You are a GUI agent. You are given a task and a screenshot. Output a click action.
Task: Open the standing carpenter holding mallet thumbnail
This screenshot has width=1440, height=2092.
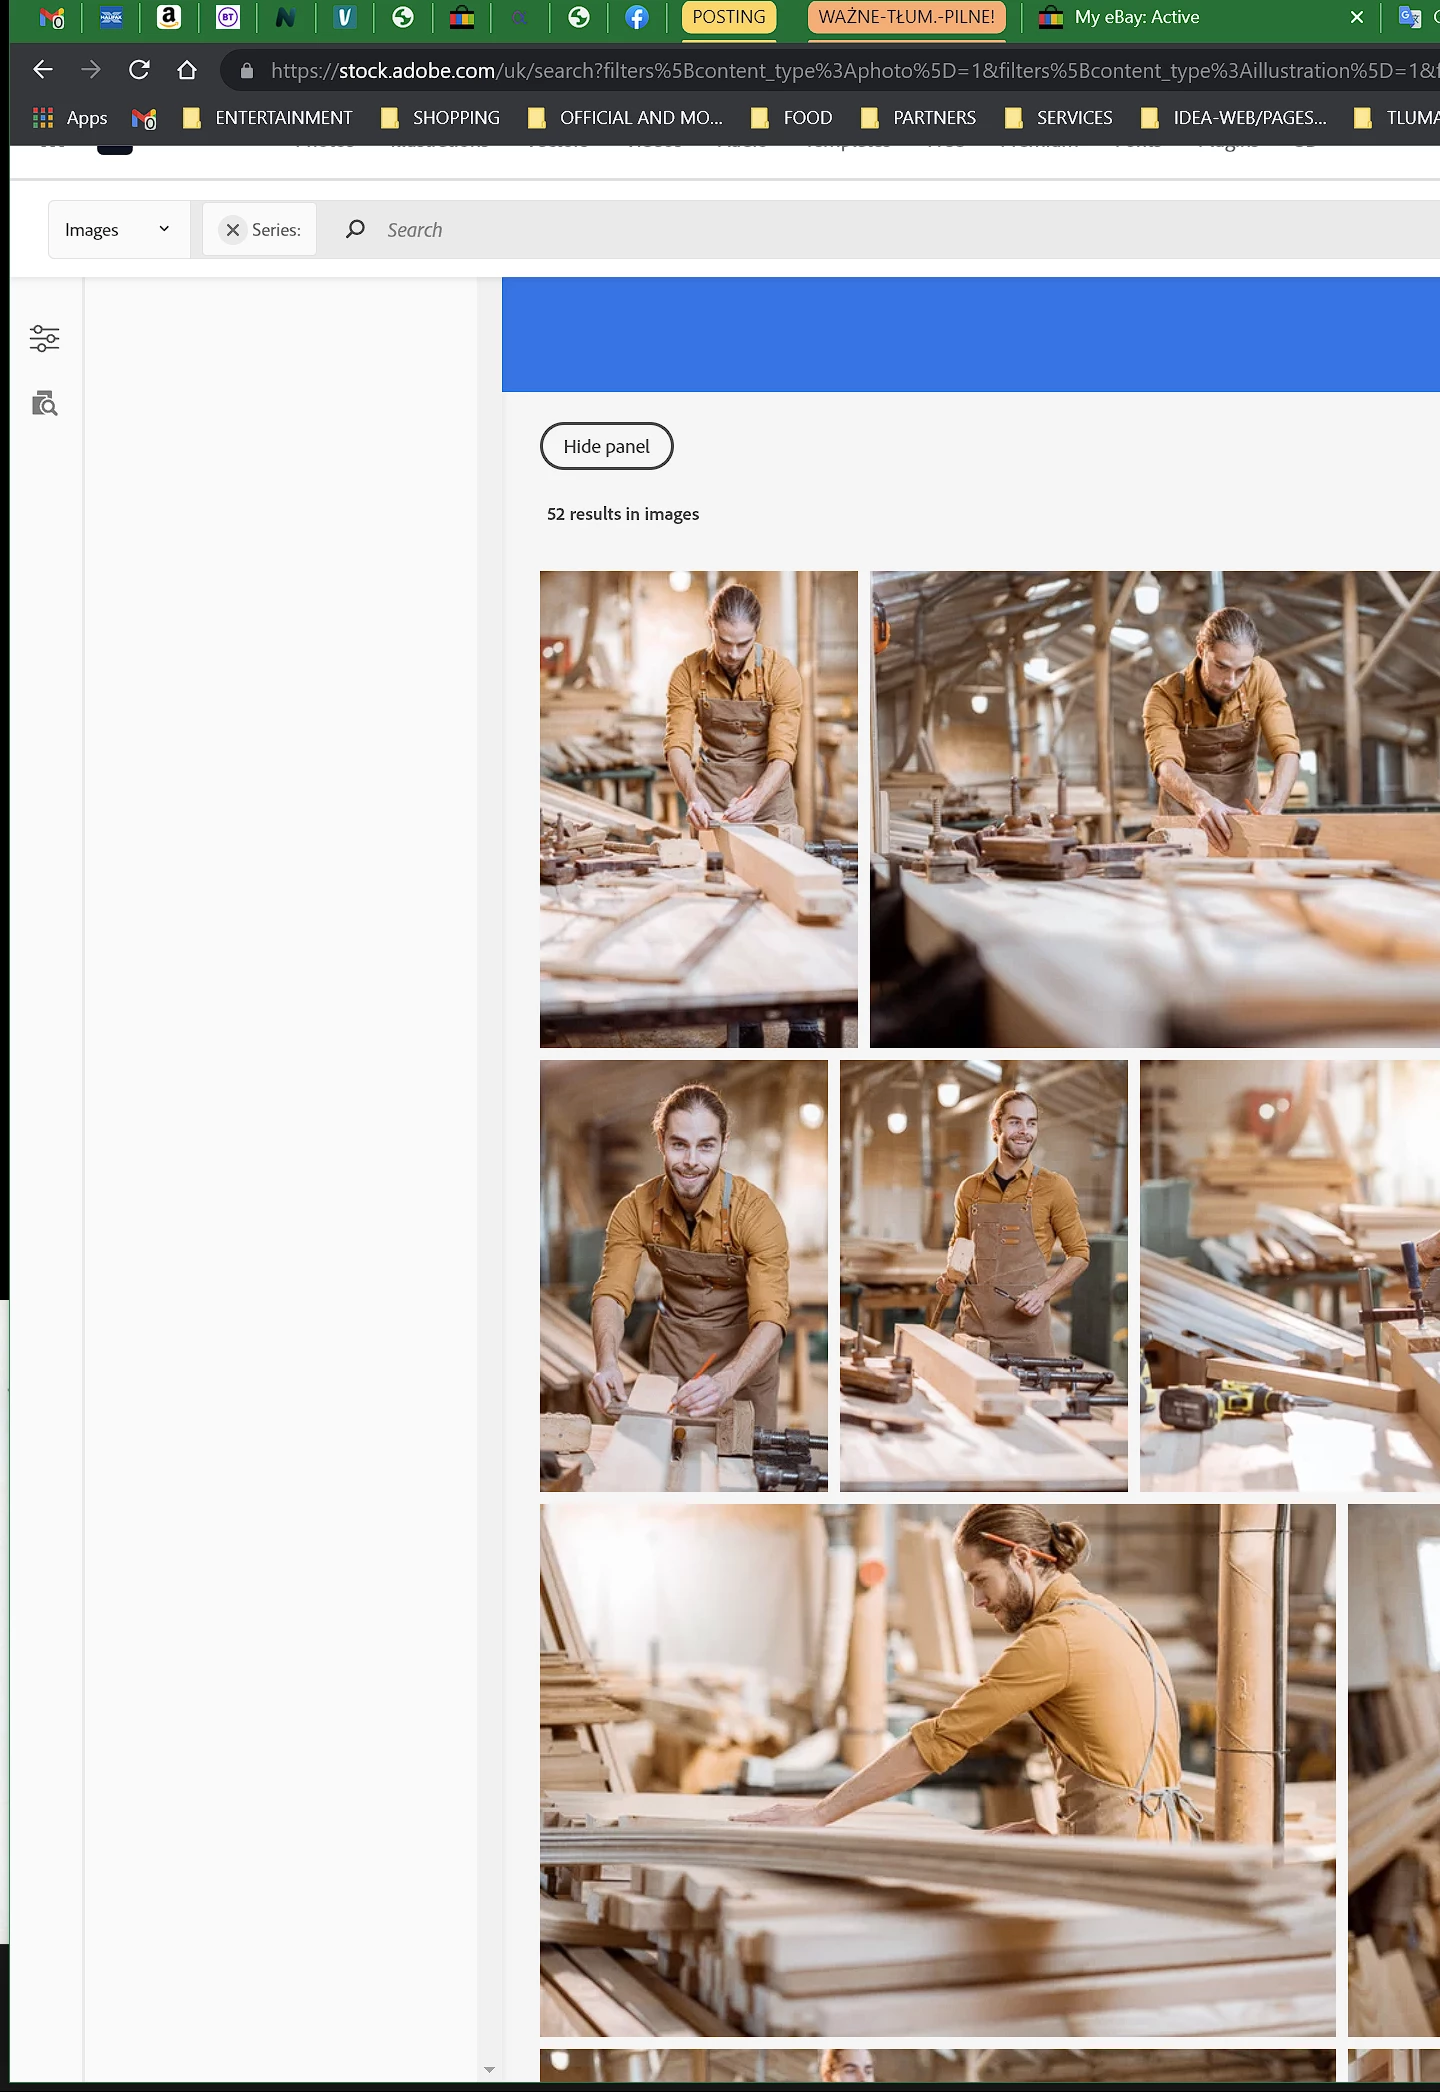[984, 1276]
